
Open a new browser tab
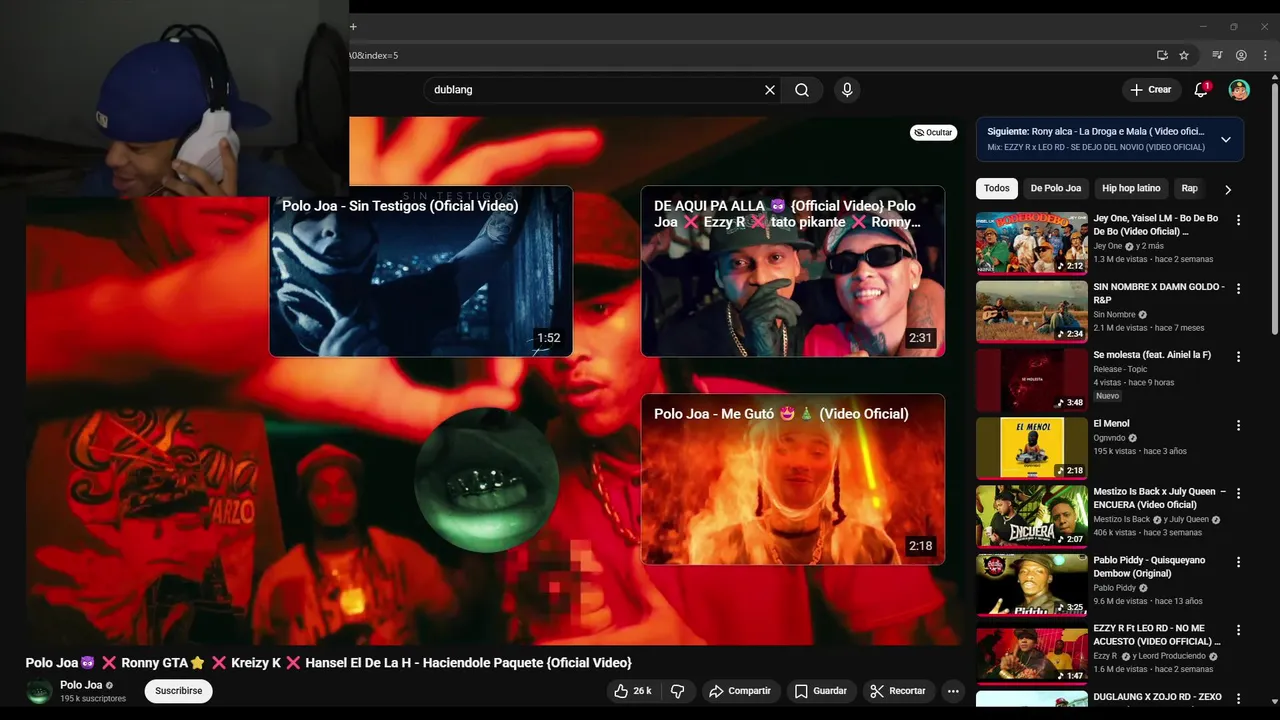pos(353,27)
